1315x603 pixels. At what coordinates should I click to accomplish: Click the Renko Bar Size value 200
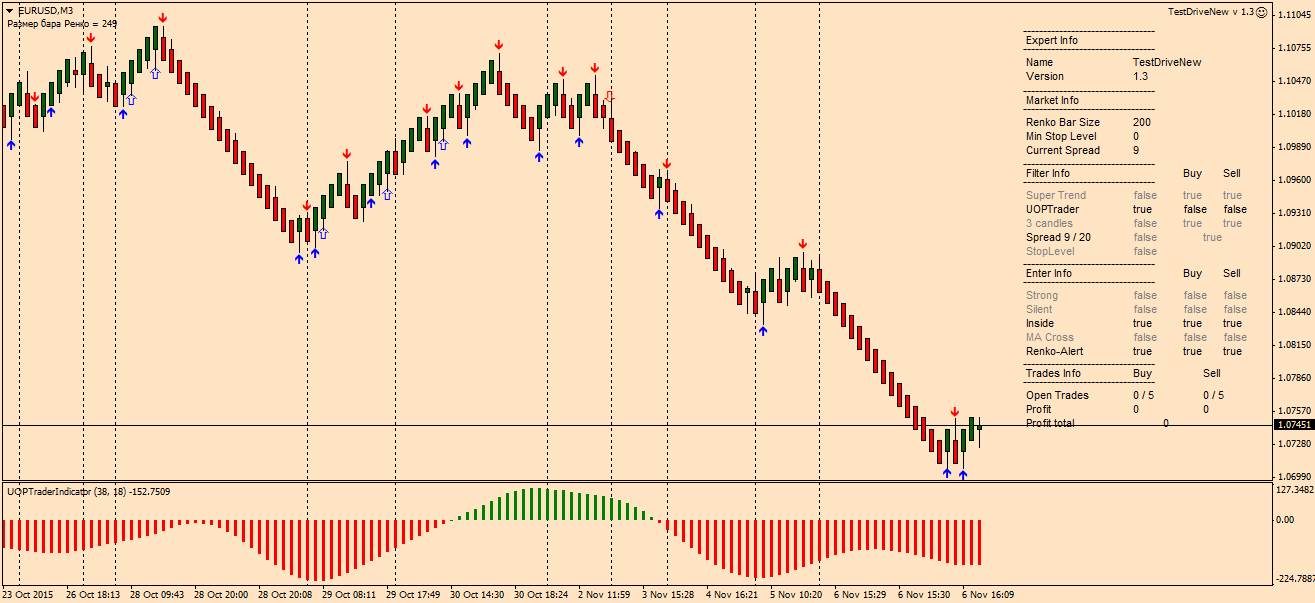[1141, 122]
